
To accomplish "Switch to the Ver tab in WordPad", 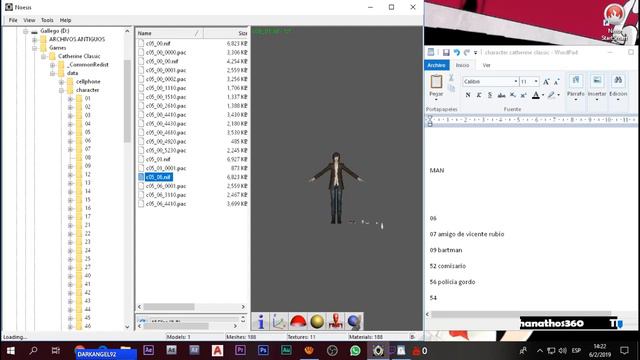I will tap(486, 65).
